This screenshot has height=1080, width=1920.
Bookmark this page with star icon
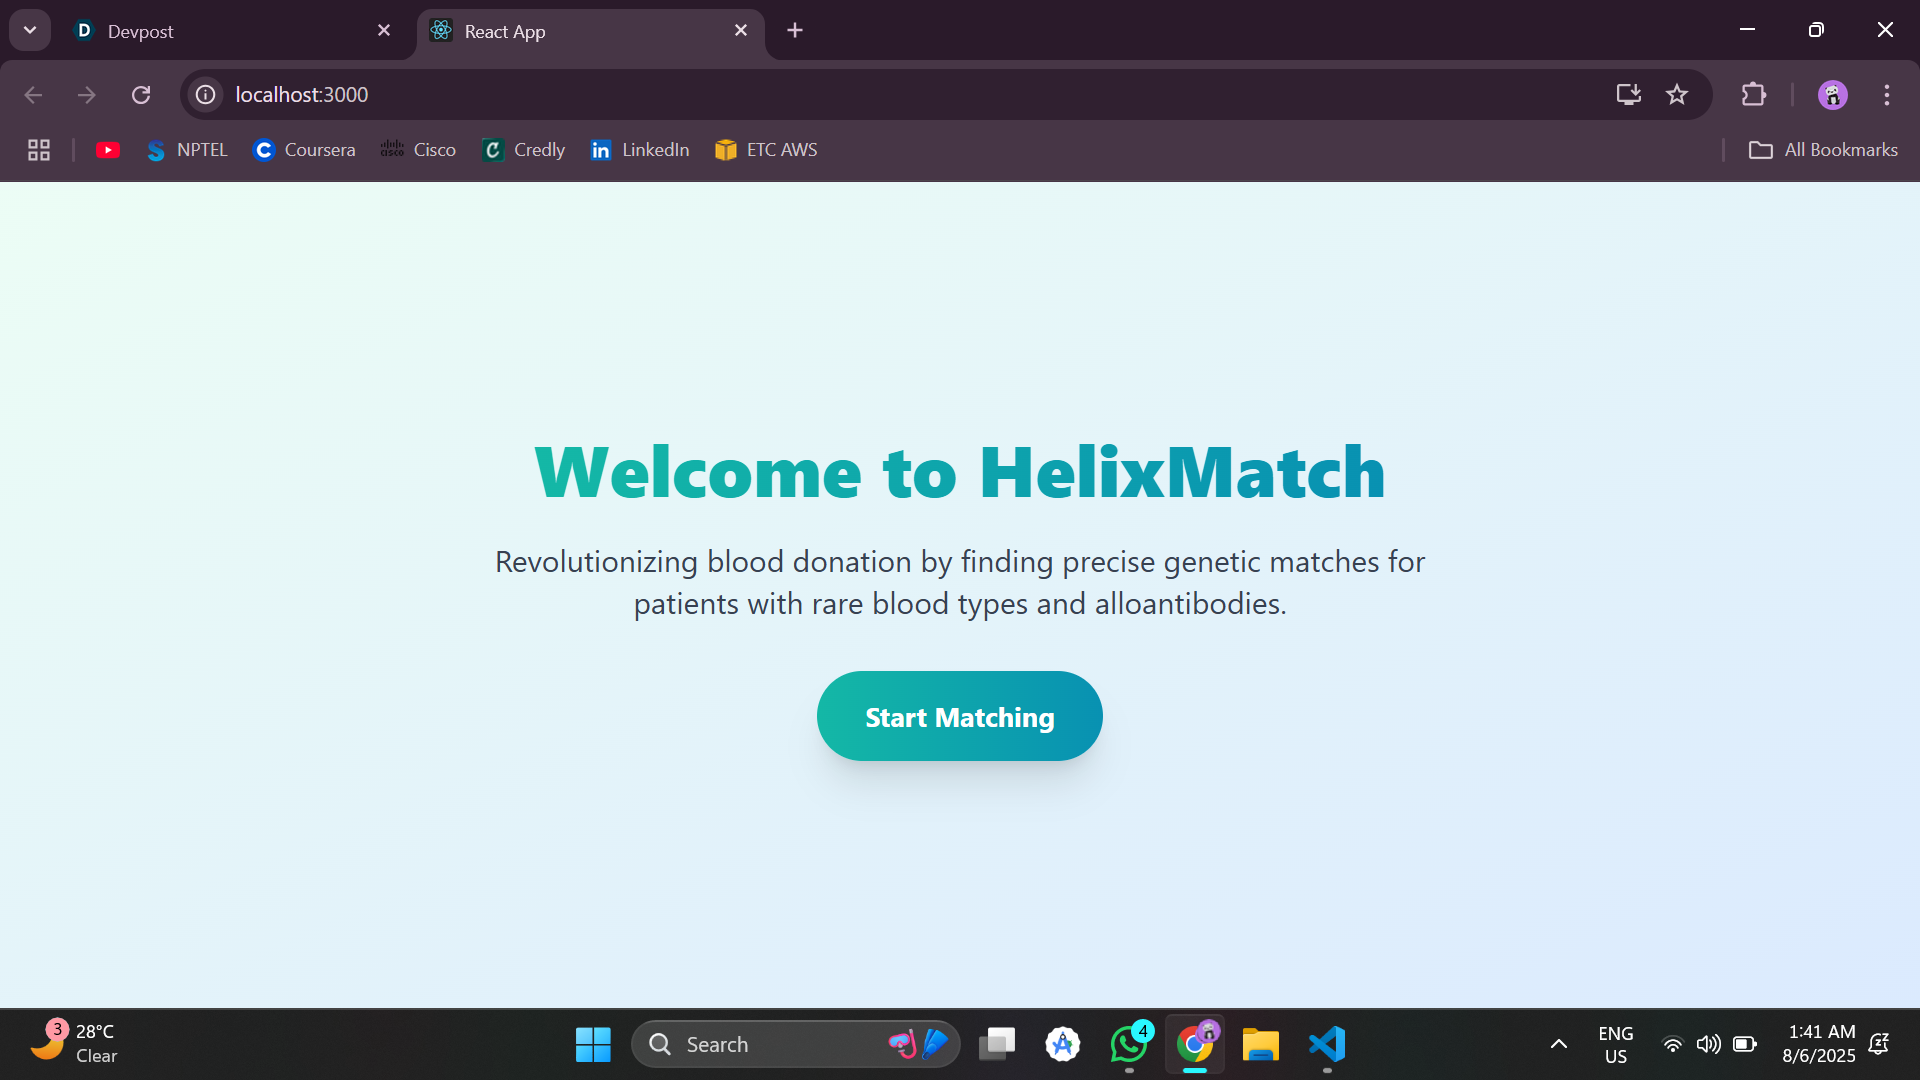[1677, 94]
